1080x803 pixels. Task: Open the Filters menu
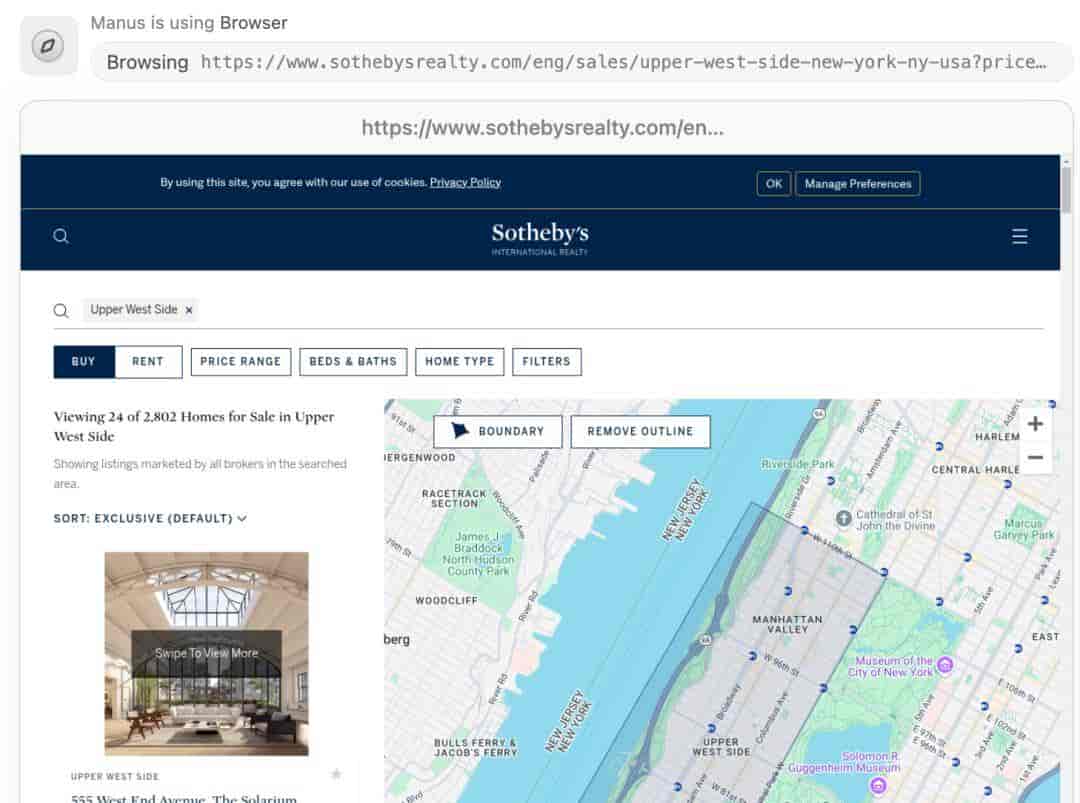click(x=546, y=362)
